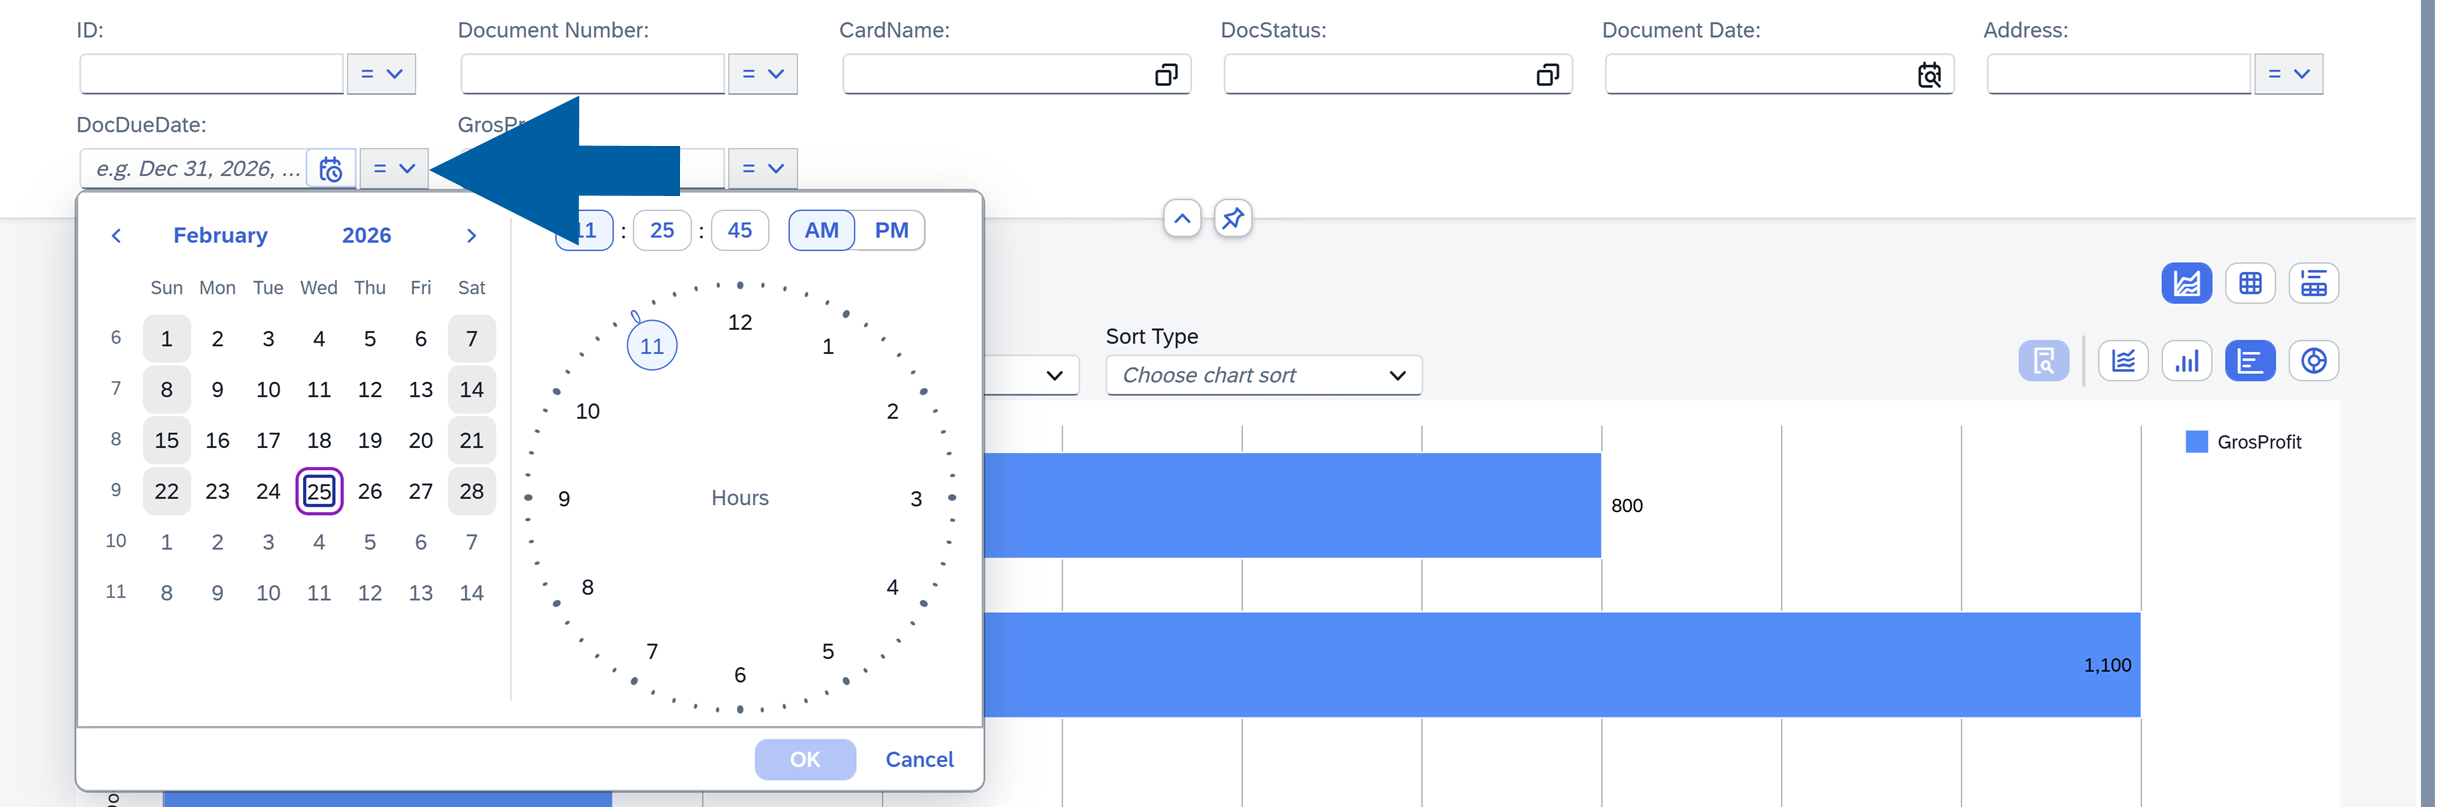This screenshot has width=2440, height=807.
Task: Open the 2026 year selector
Action: pyautogui.click(x=366, y=236)
